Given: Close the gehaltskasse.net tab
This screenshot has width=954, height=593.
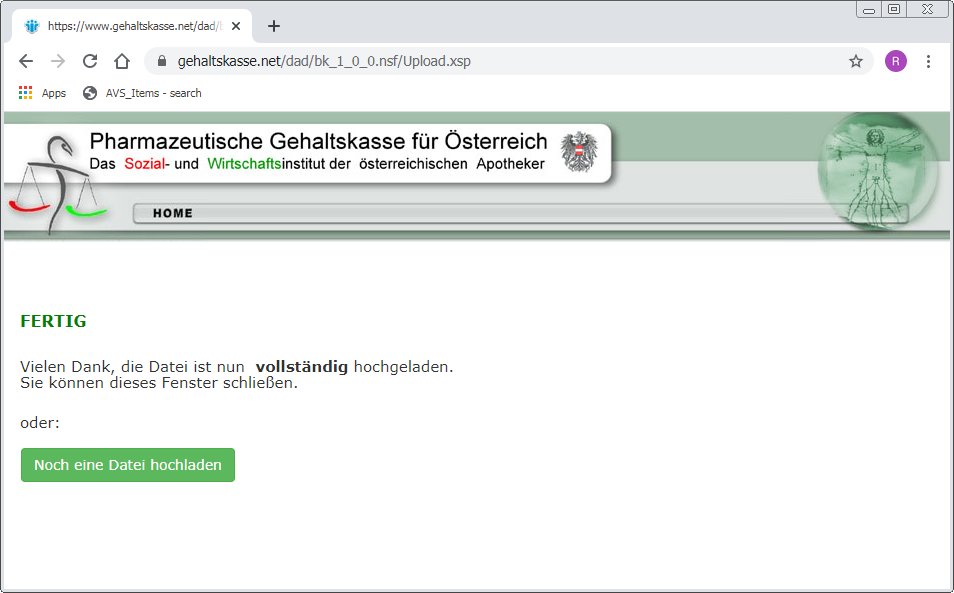Looking at the screenshot, I should pos(235,26).
